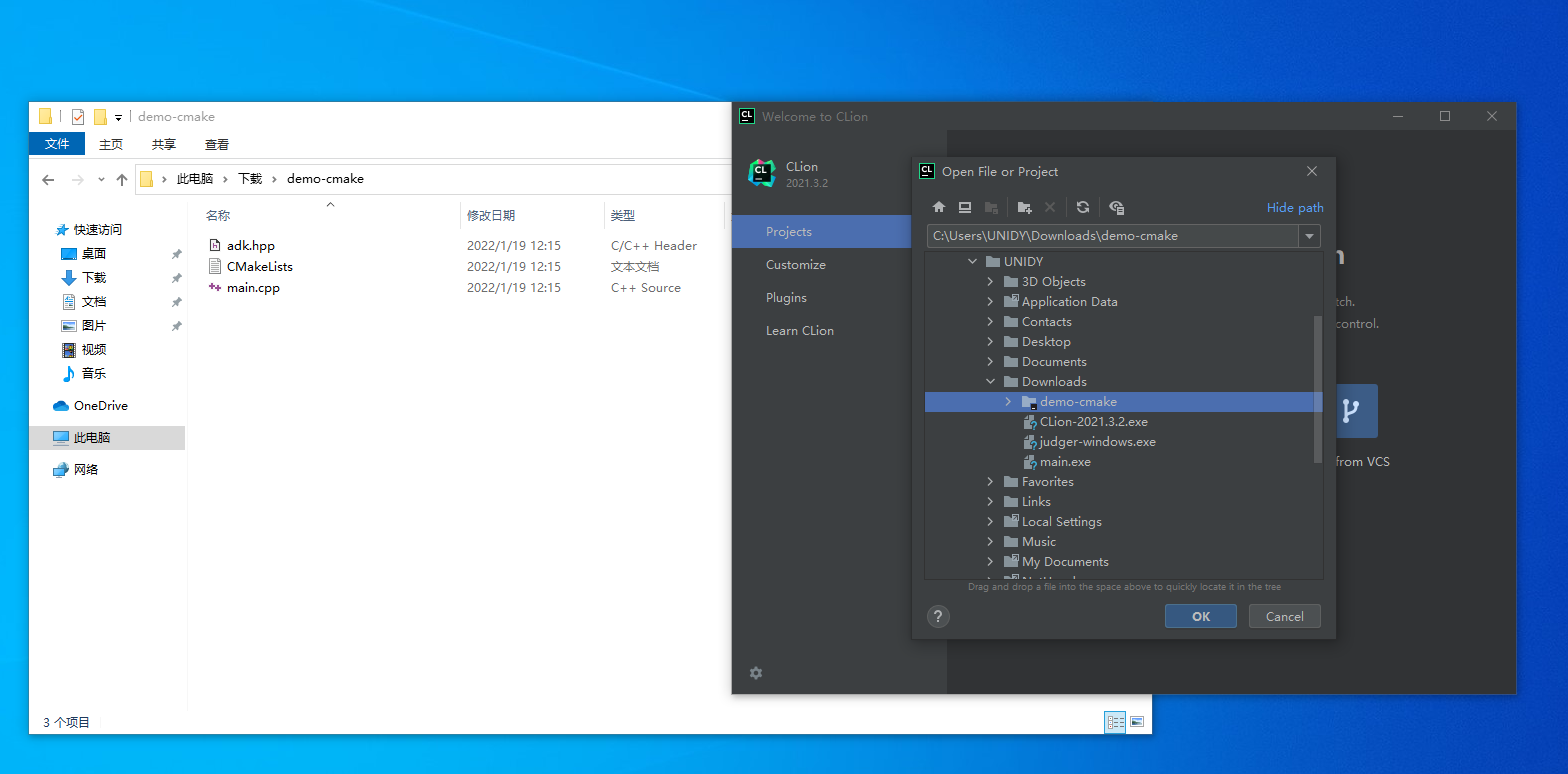
Task: Expand the 3D Objects folder node
Action: point(990,282)
